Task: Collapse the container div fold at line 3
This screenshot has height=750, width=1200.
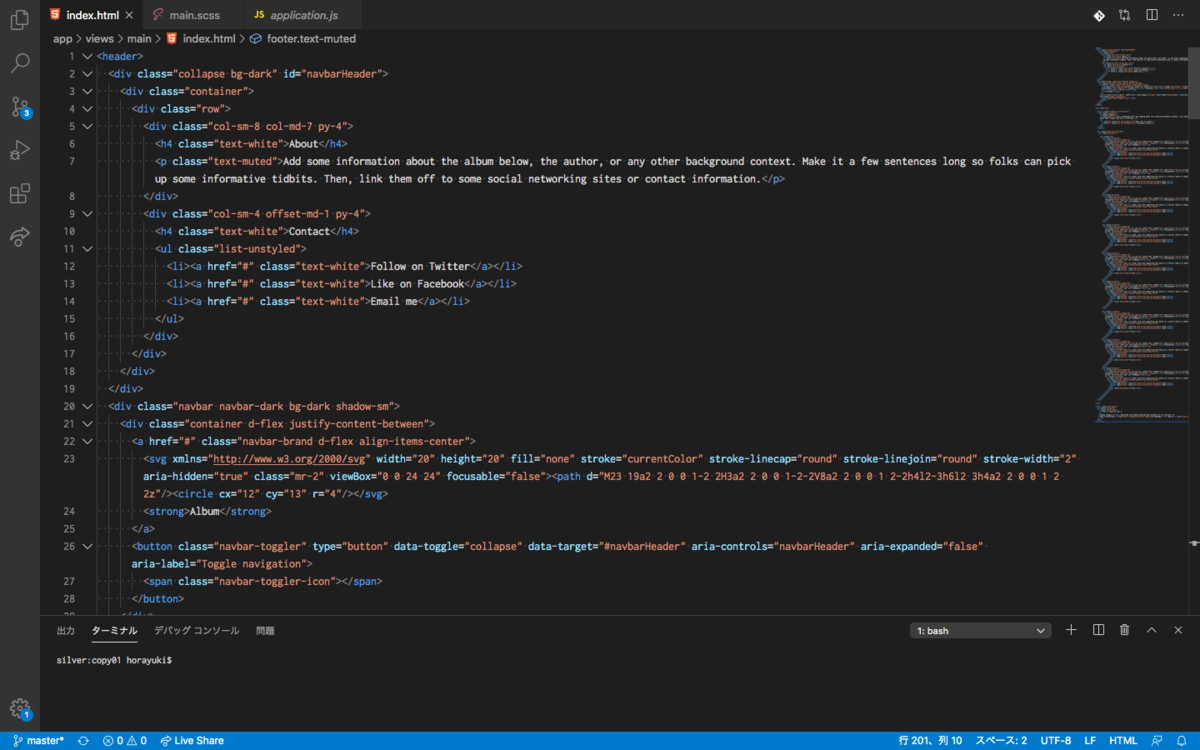Action: tap(87, 91)
